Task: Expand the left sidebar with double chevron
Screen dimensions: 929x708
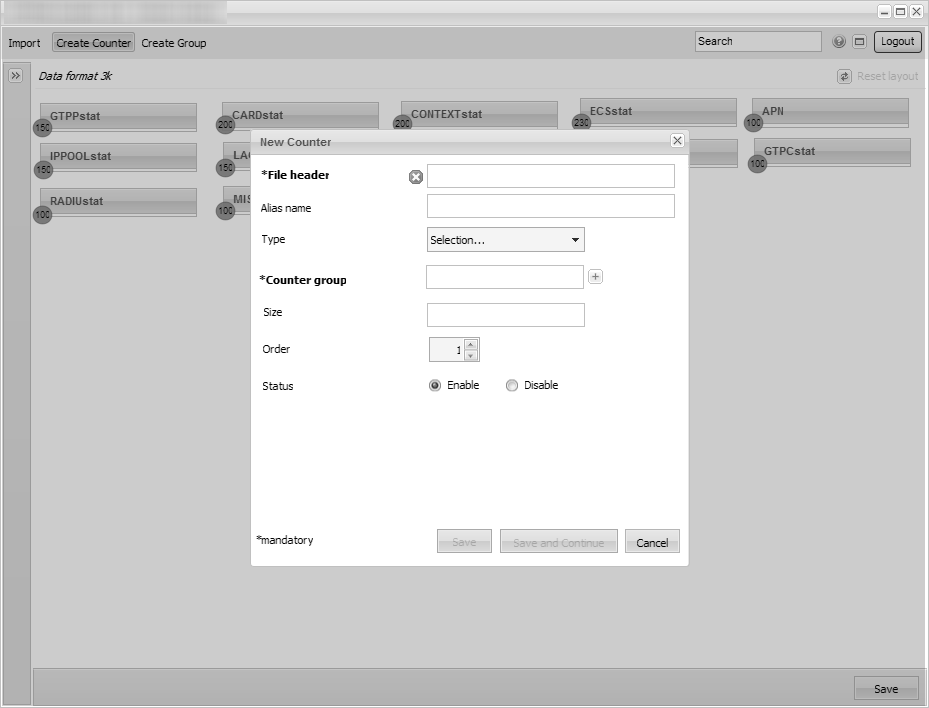Action: click(x=16, y=76)
